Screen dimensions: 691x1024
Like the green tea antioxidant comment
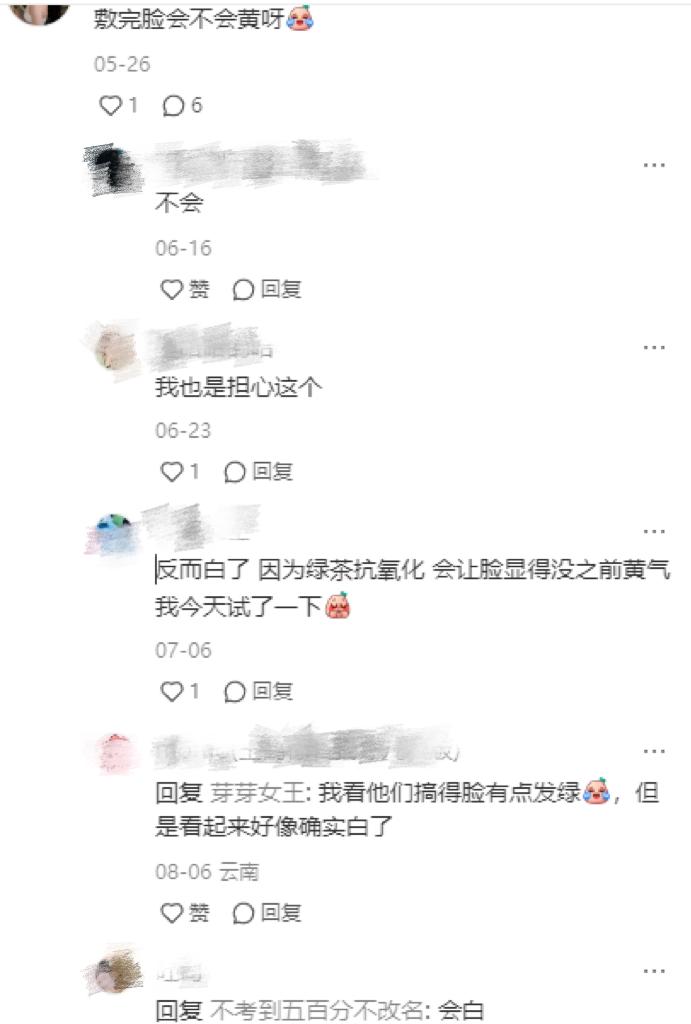coord(180,691)
